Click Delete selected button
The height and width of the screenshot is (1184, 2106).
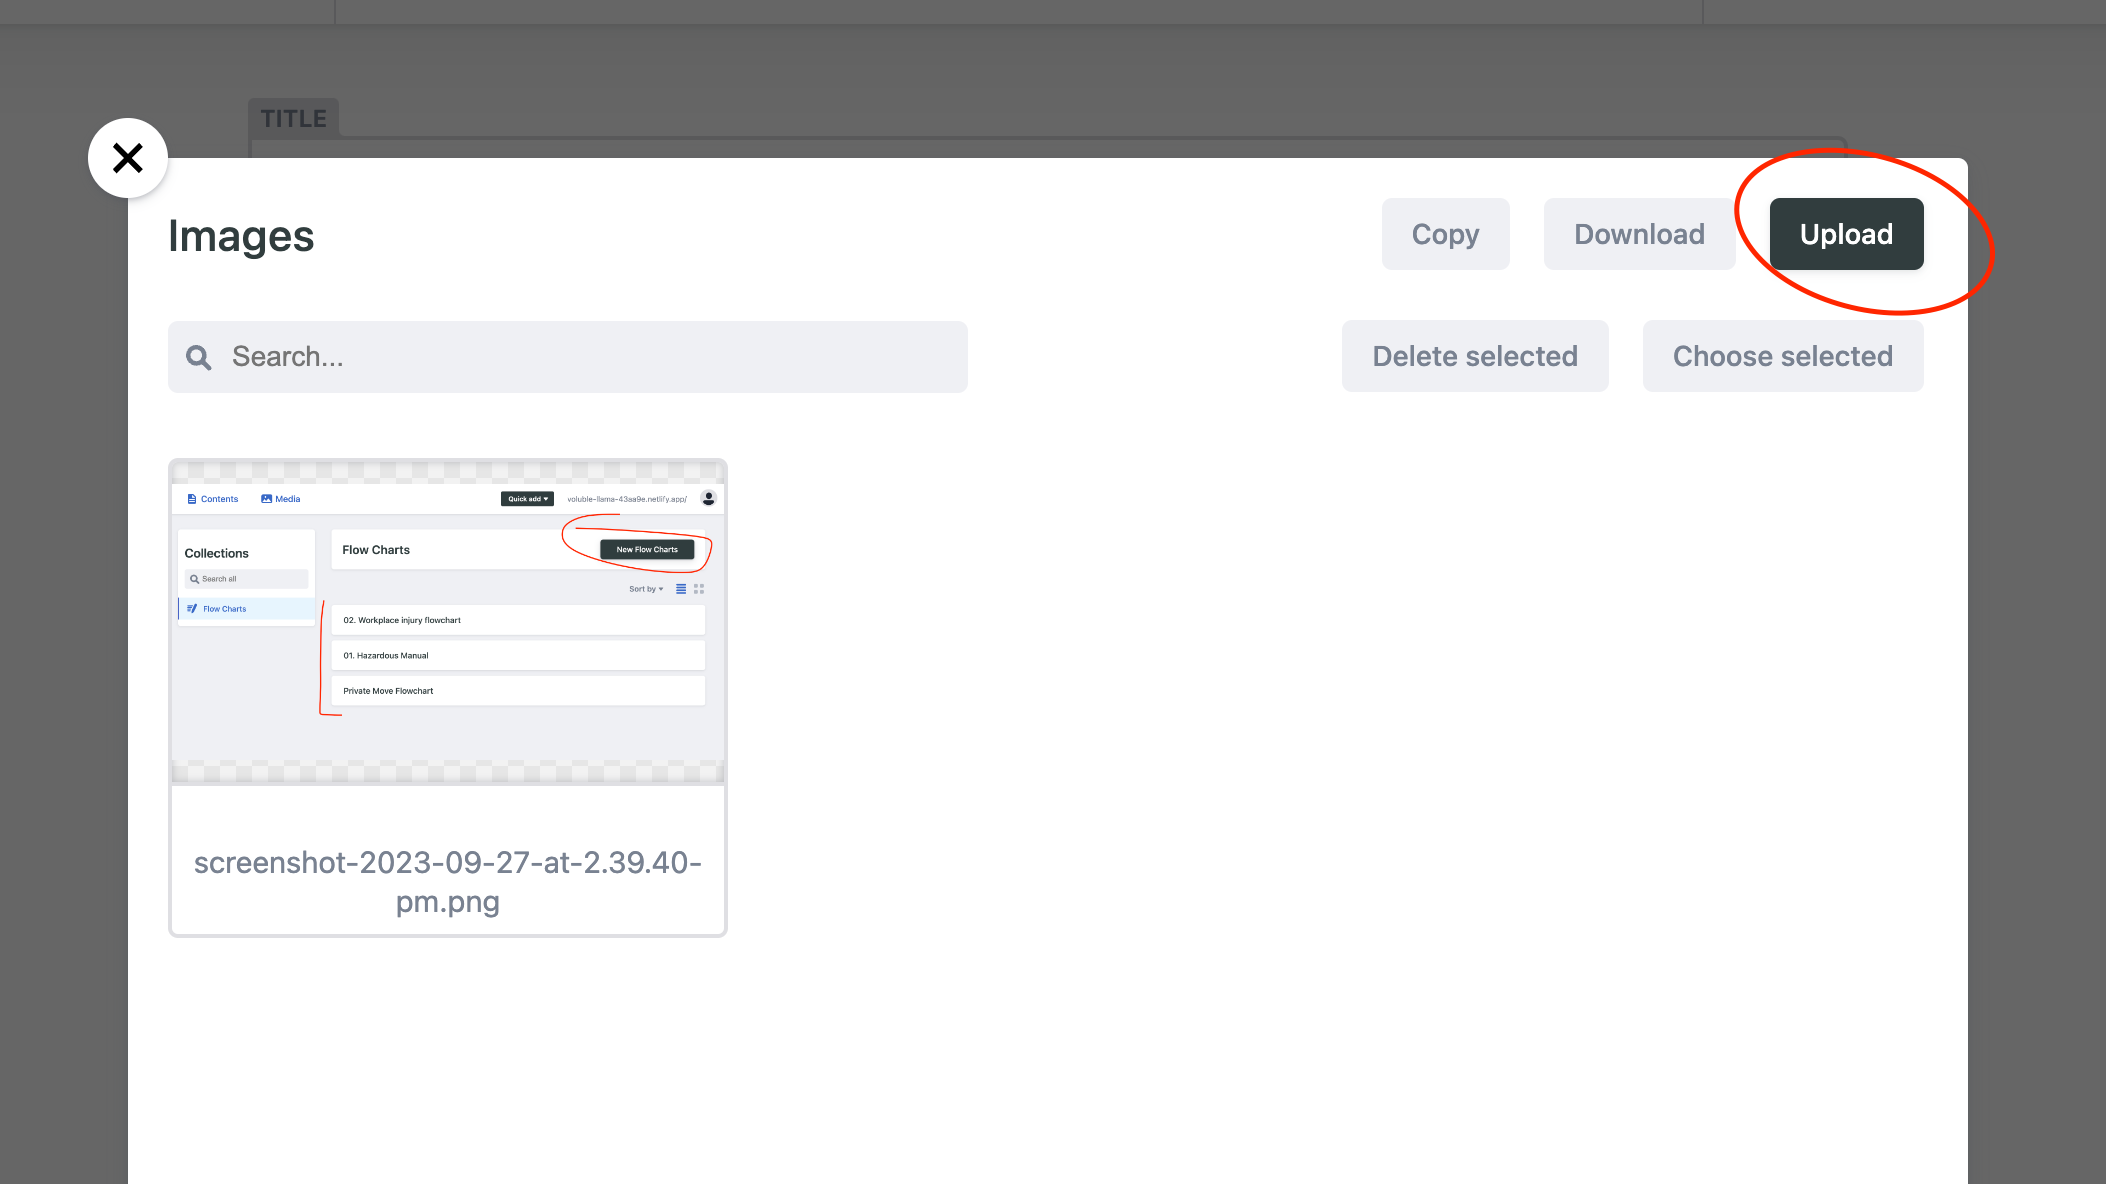click(x=1474, y=356)
